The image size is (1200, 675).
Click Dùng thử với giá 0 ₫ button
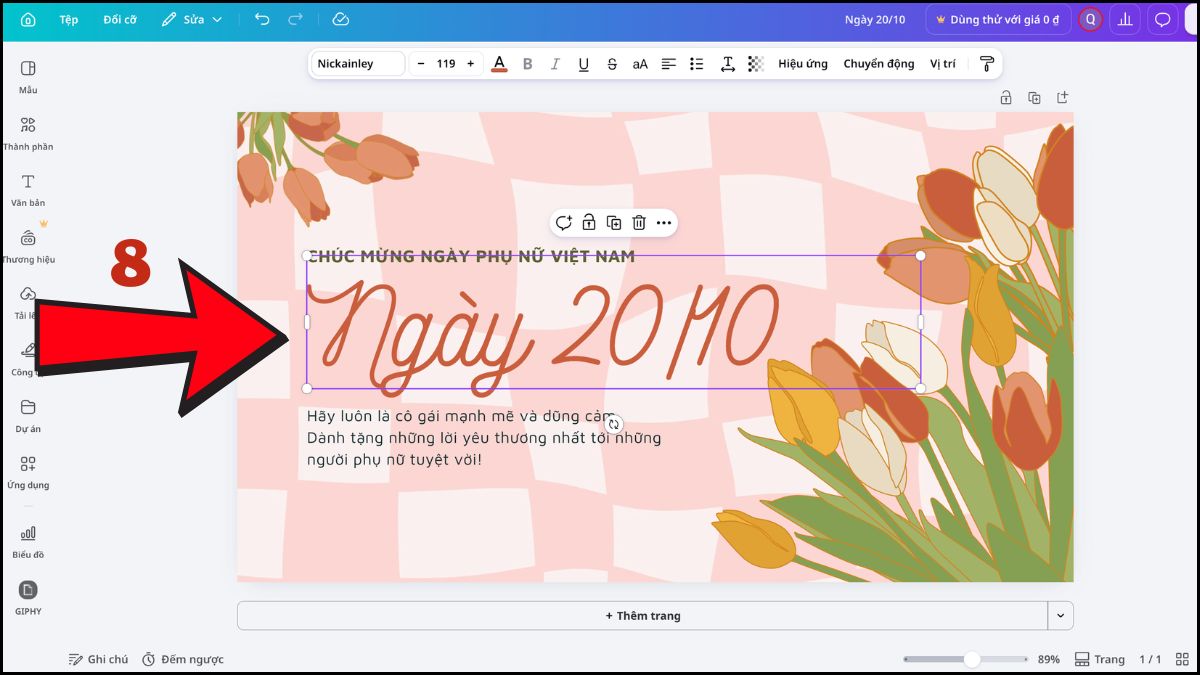pos(998,19)
